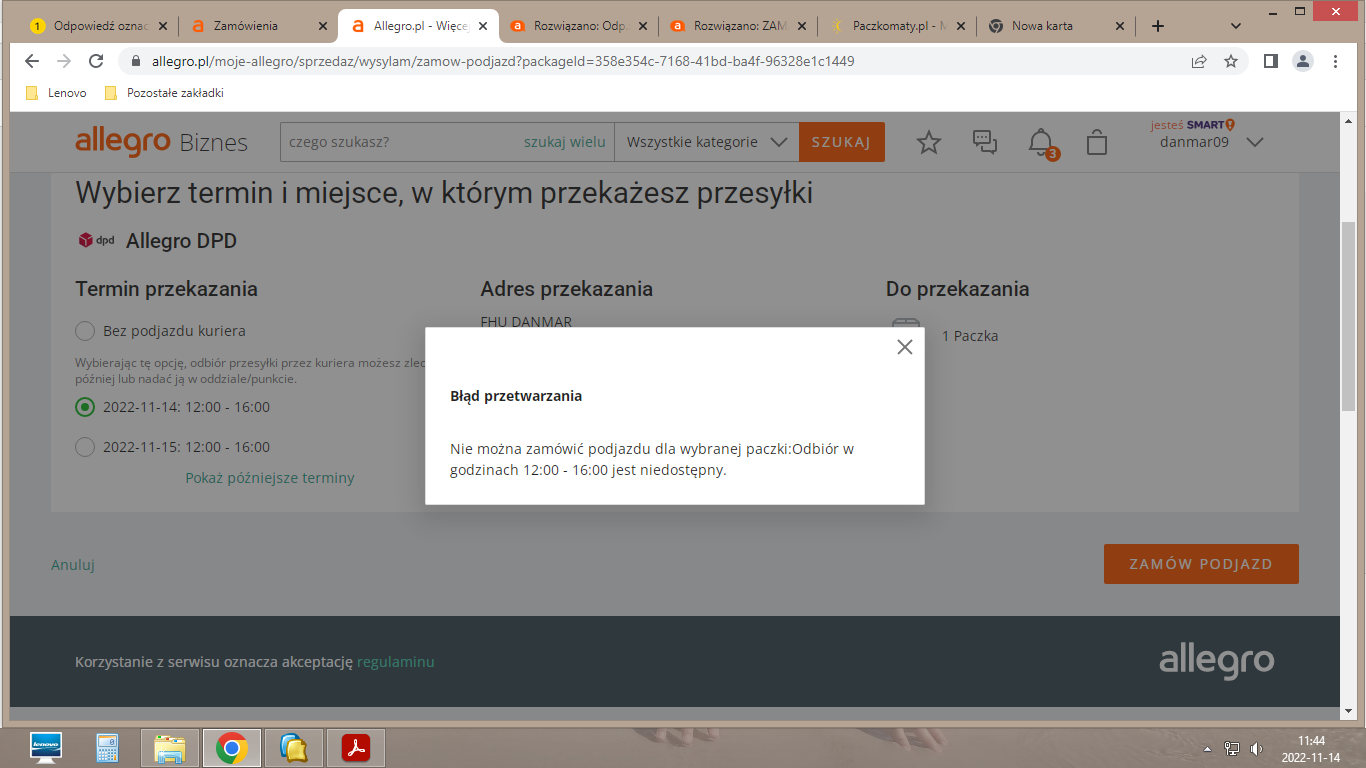The height and width of the screenshot is (768, 1366).
Task: Select pickup date 2022-11-14 12:00-16:00
Action: pyautogui.click(x=84, y=407)
